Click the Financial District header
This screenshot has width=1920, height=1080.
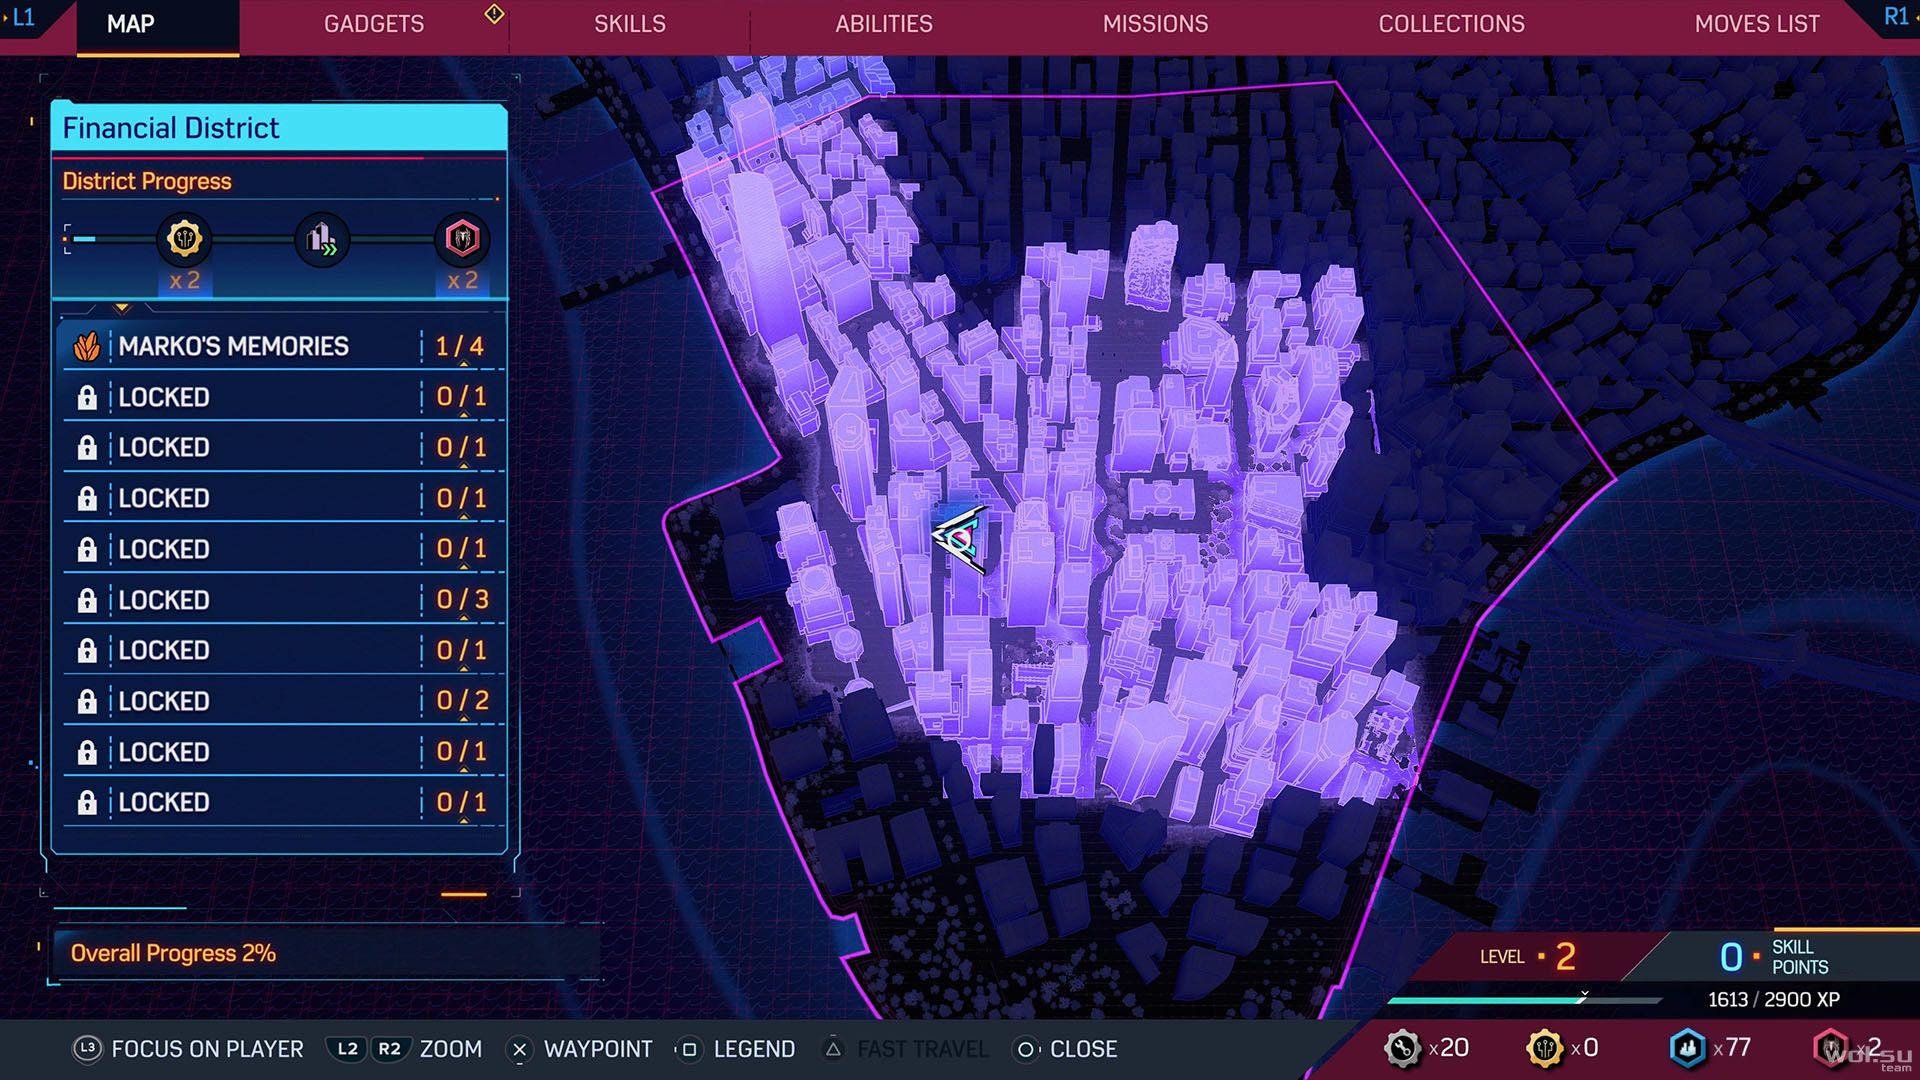click(x=279, y=128)
